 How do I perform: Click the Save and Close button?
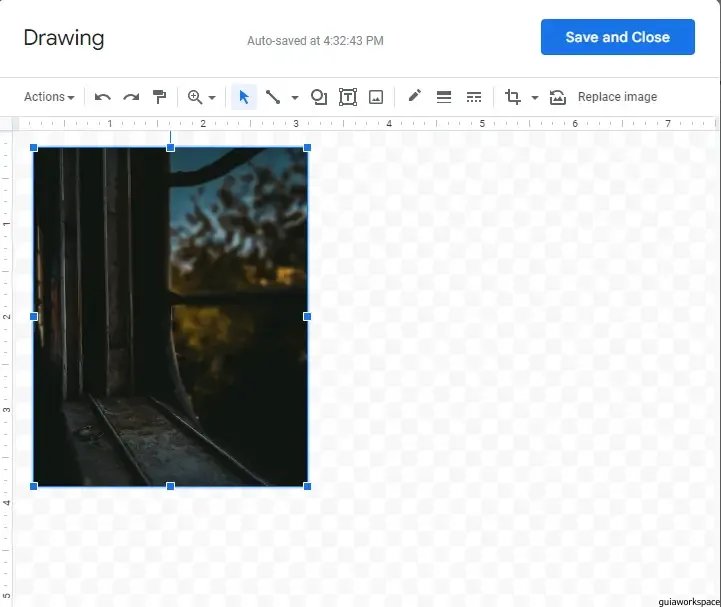click(618, 37)
